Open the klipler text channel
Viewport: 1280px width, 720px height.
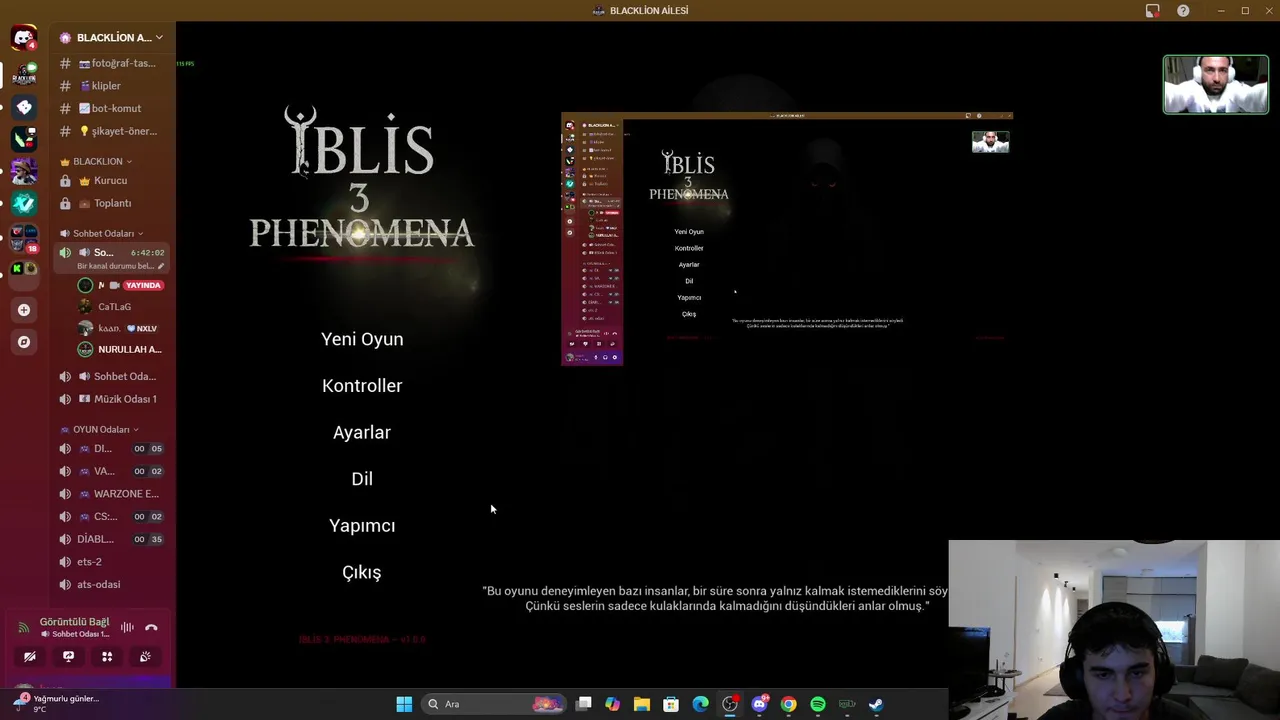coord(112,86)
